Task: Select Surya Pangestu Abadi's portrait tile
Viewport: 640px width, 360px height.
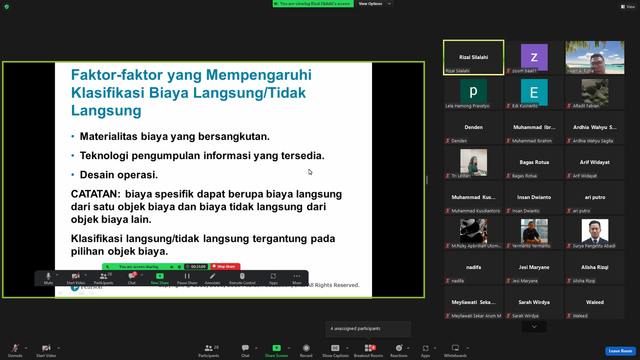Action: tap(595, 232)
